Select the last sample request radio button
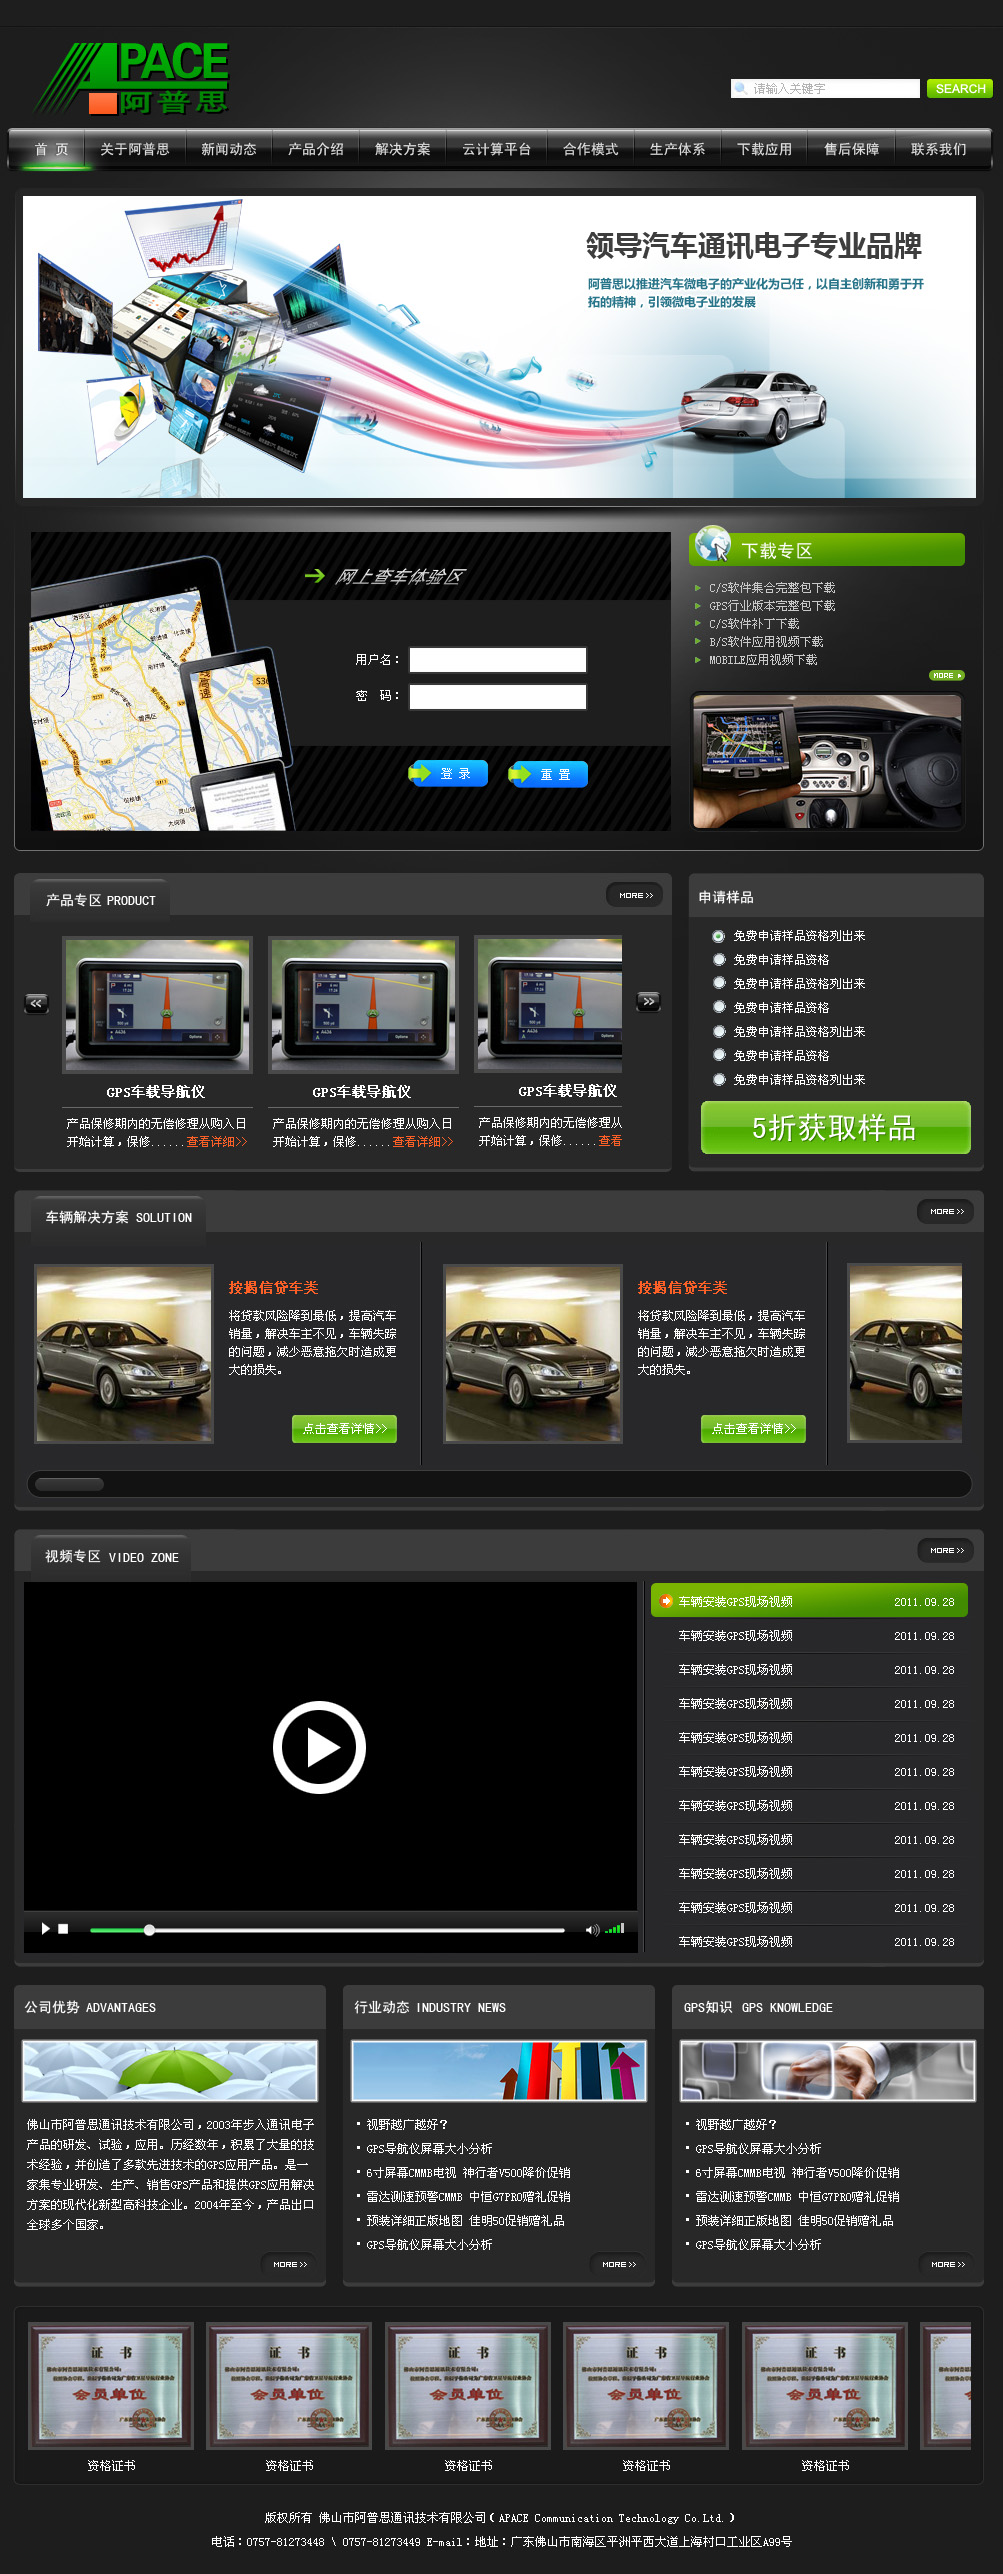The width and height of the screenshot is (1003, 2574). (718, 1079)
